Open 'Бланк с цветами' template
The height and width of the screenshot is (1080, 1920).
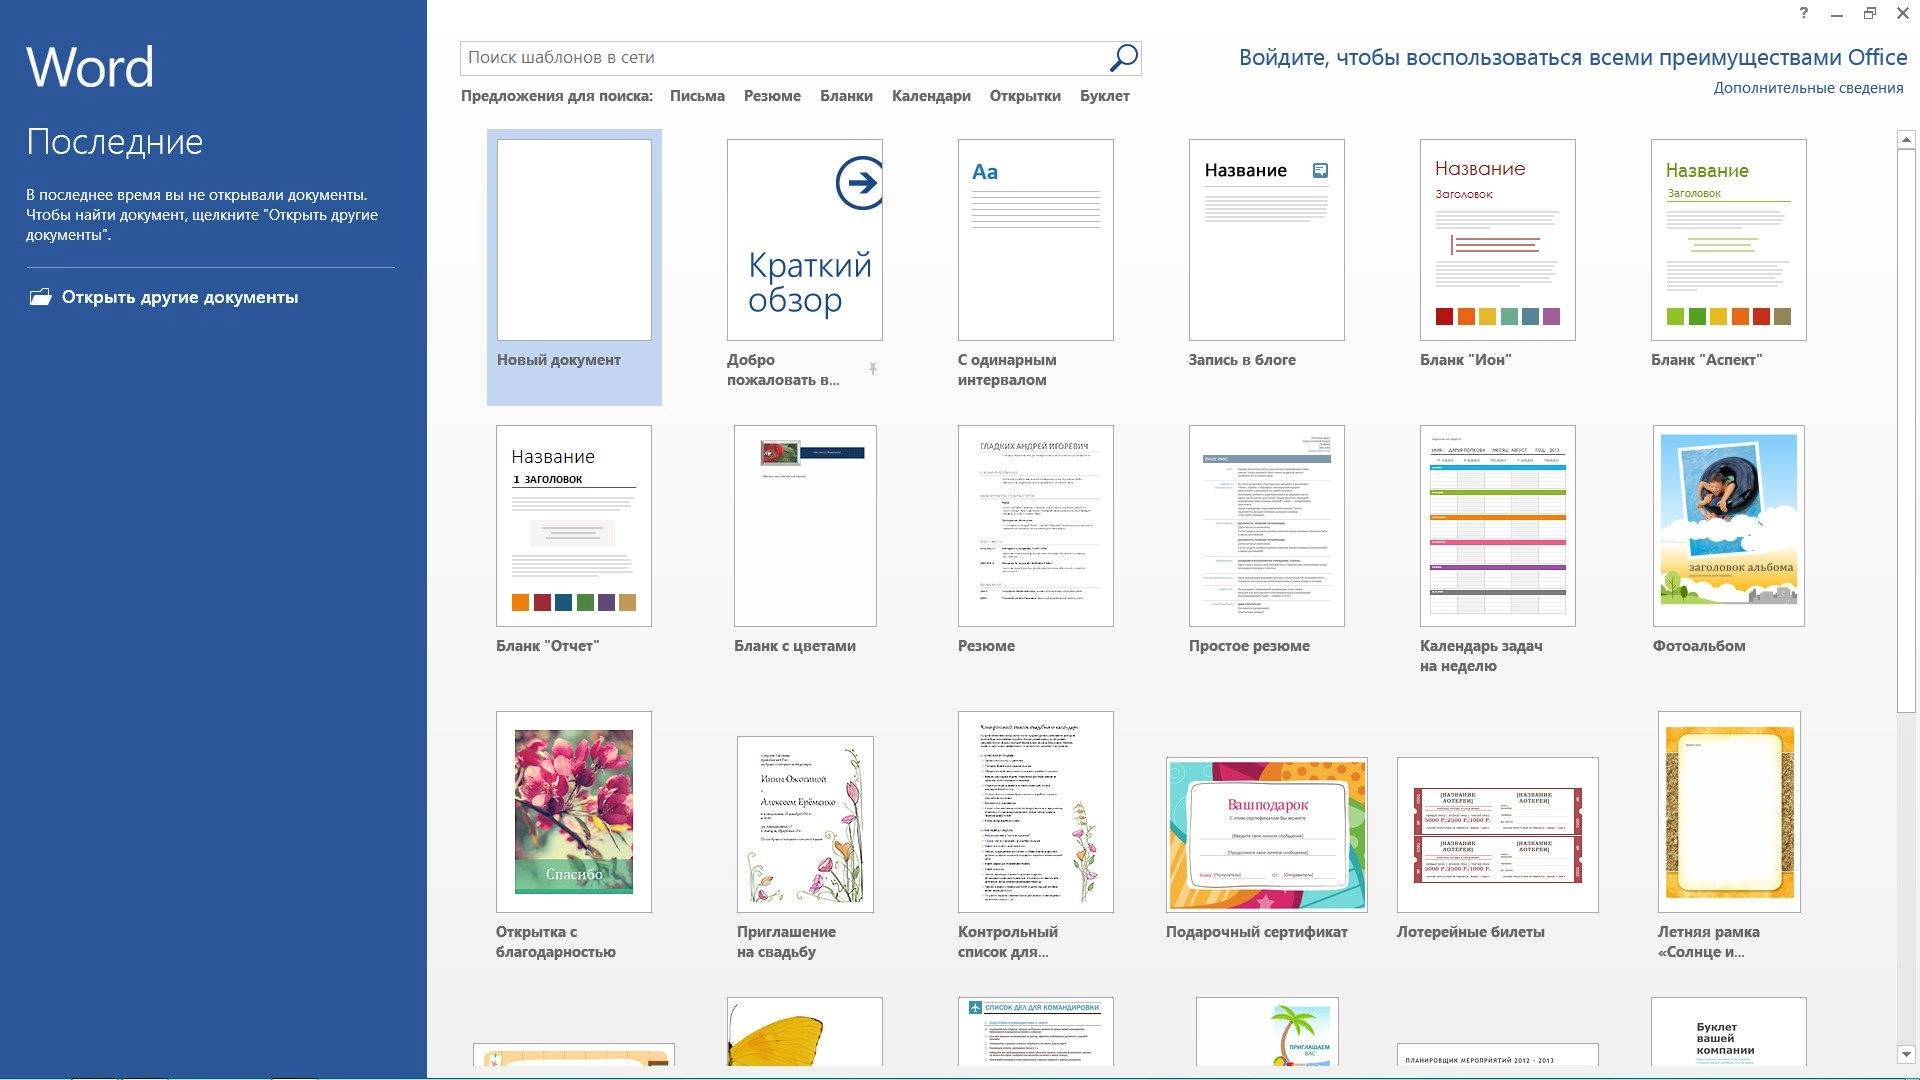click(x=805, y=526)
